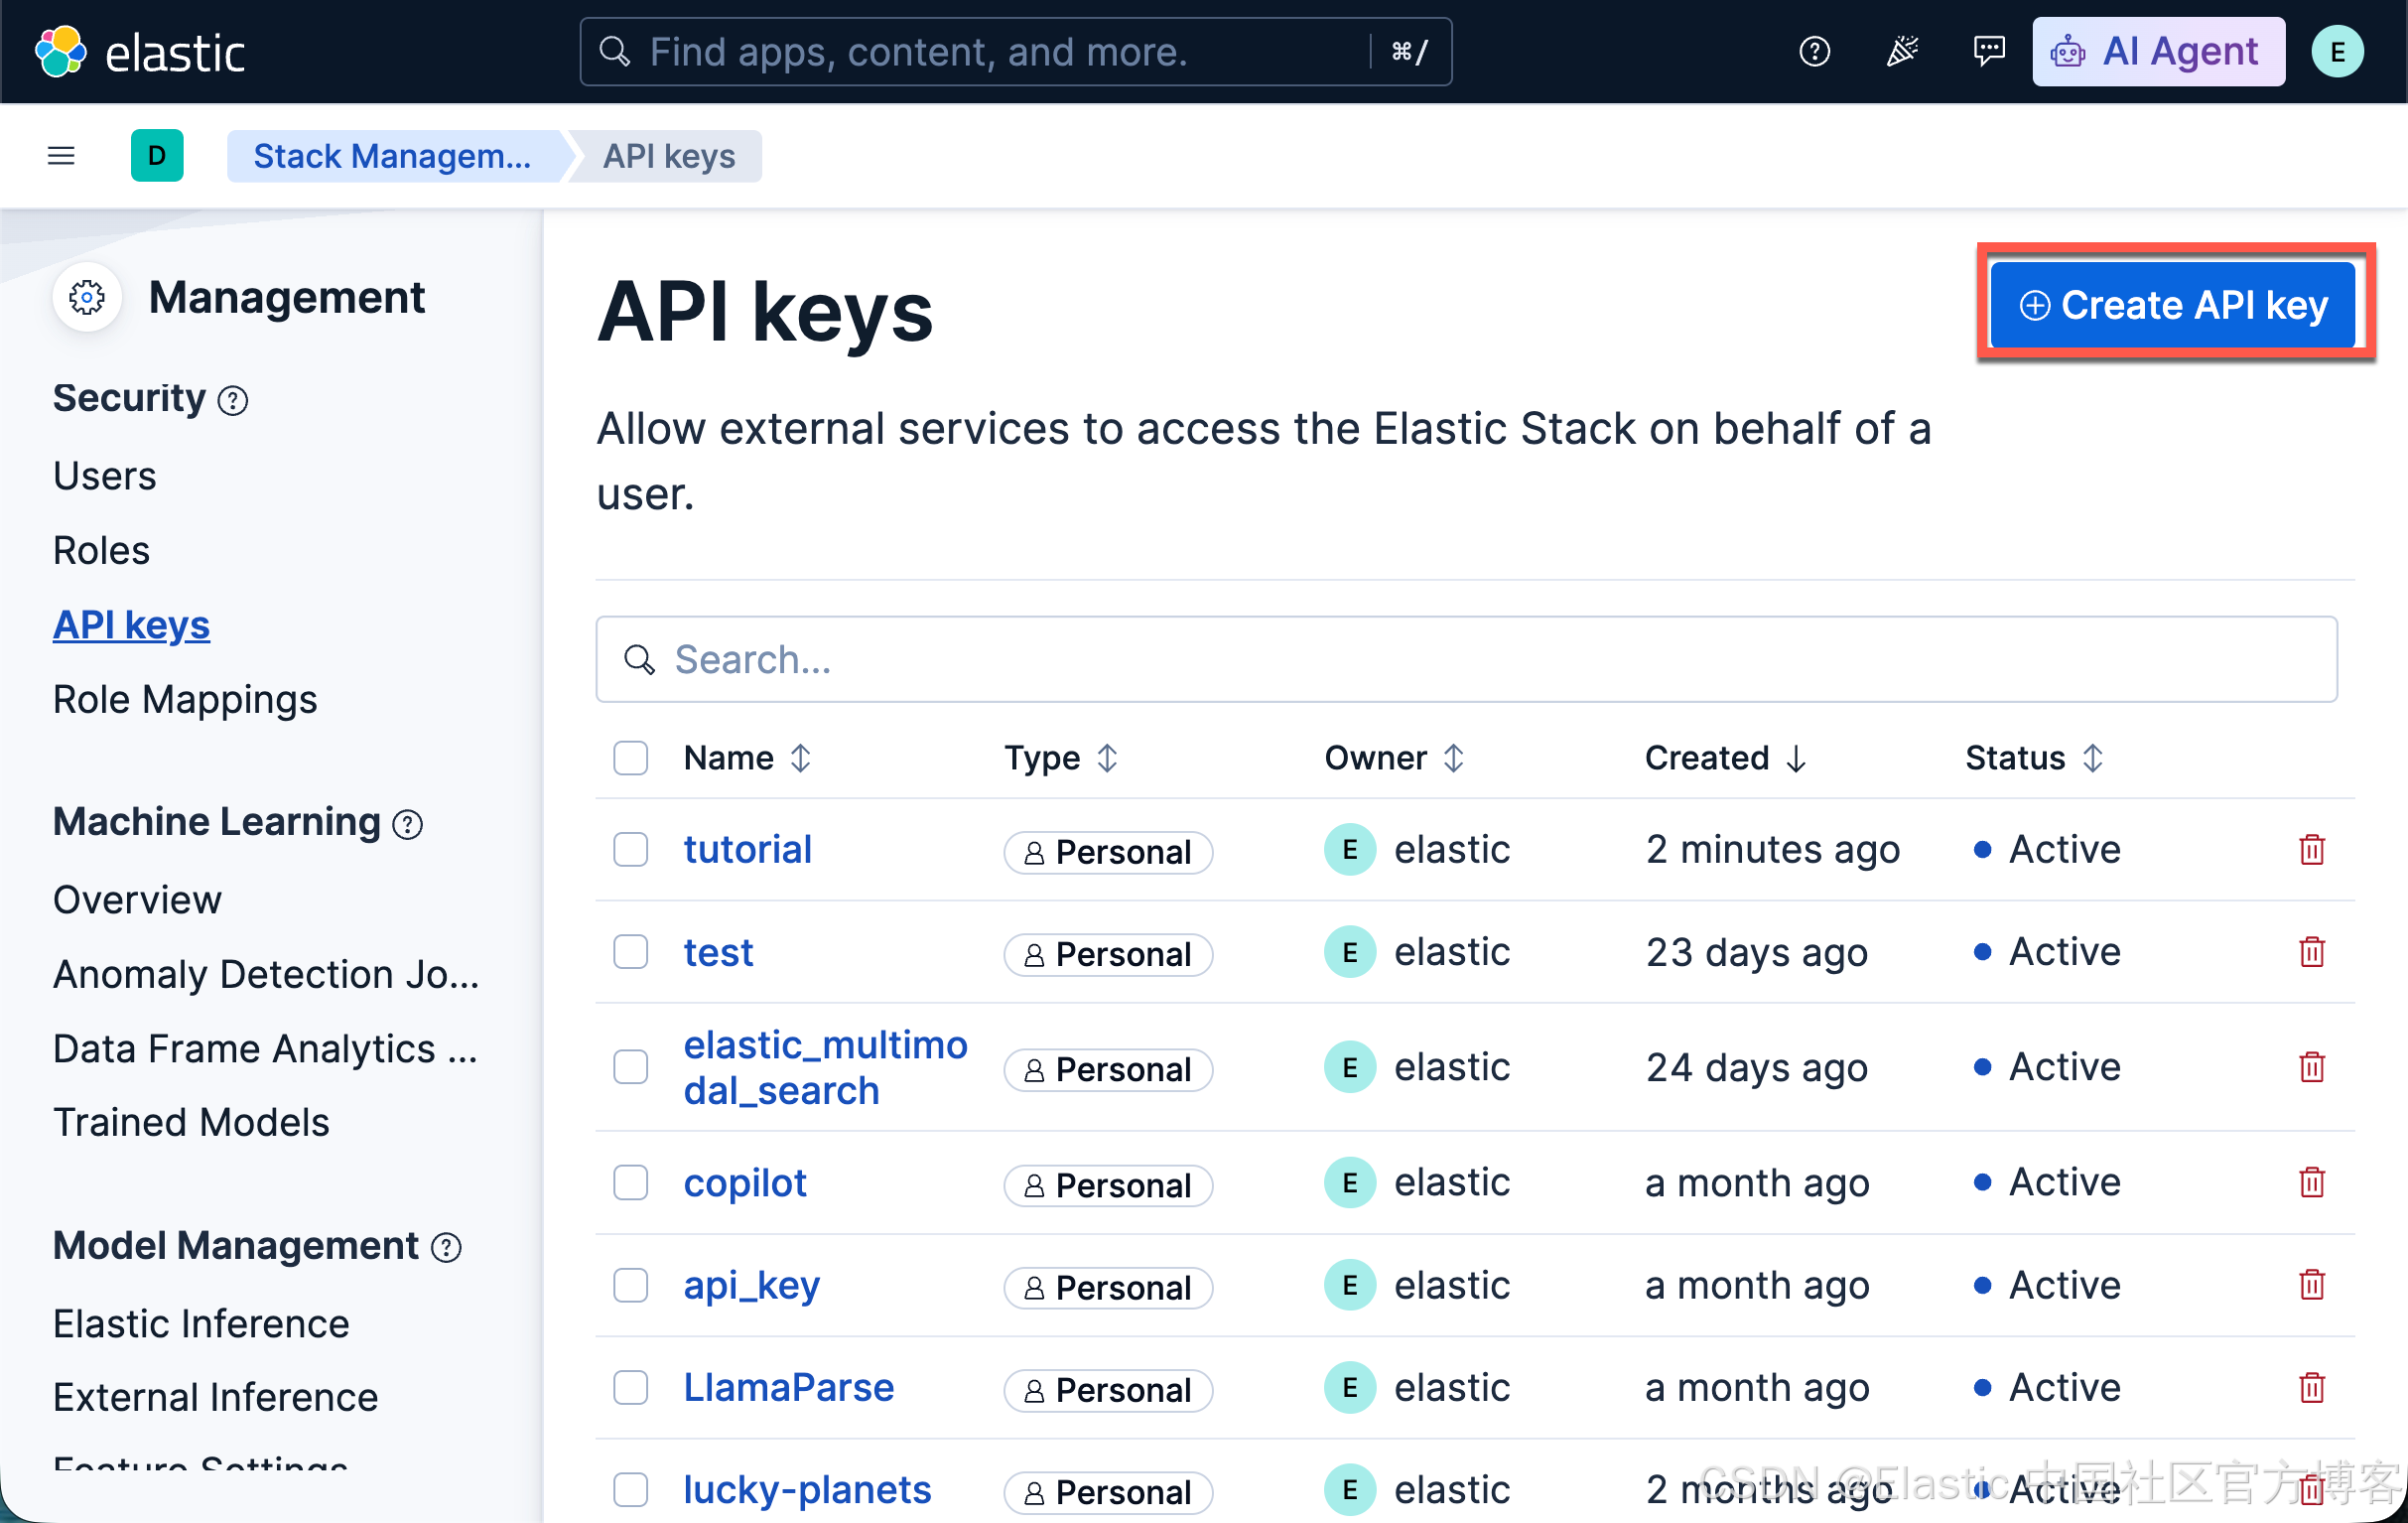Screen dimensions: 2408x1523
Task: Select all rows via header checkbox
Action: click(630, 758)
